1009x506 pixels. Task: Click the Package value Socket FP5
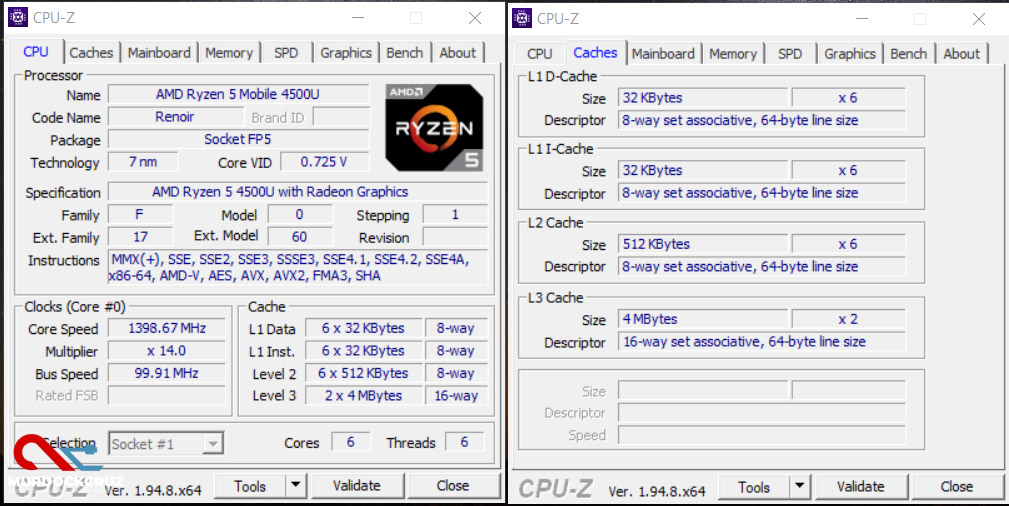tap(238, 139)
